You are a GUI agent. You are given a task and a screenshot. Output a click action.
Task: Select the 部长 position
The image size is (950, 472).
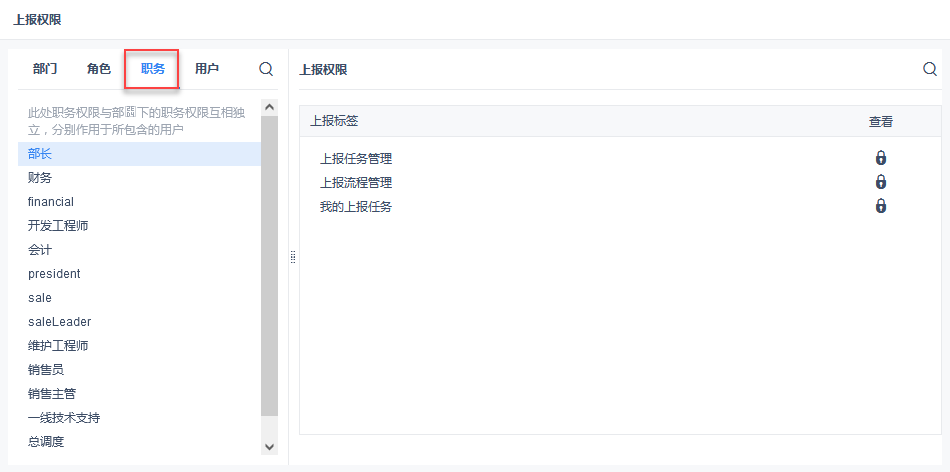[x=139, y=154]
